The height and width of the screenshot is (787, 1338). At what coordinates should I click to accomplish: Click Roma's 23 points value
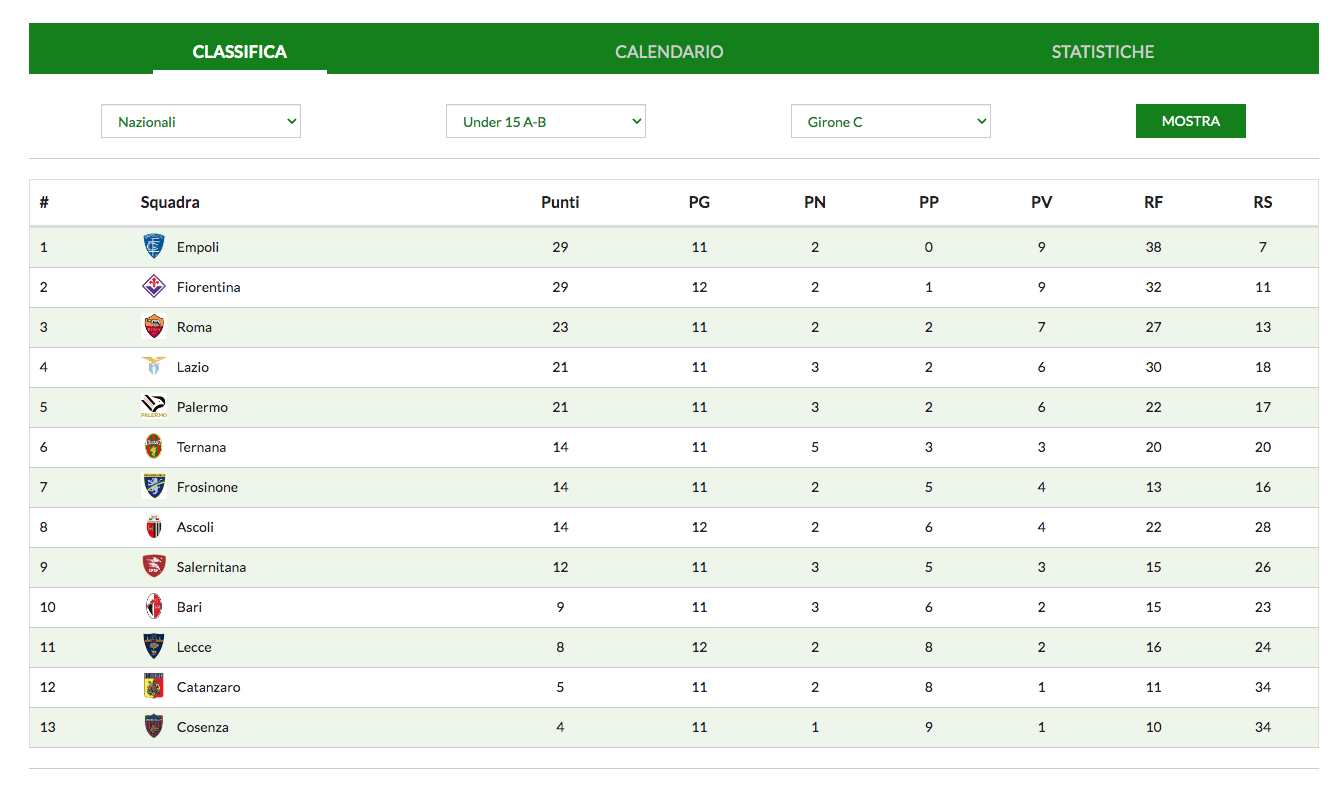[x=560, y=327]
